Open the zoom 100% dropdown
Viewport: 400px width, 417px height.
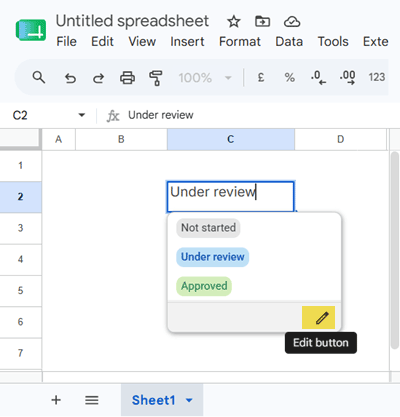coord(205,78)
